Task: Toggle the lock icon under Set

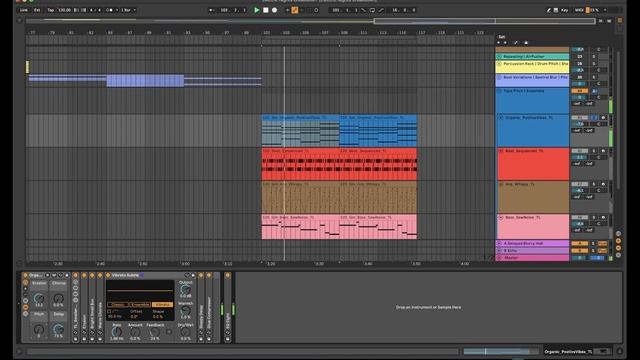Action: point(526,42)
